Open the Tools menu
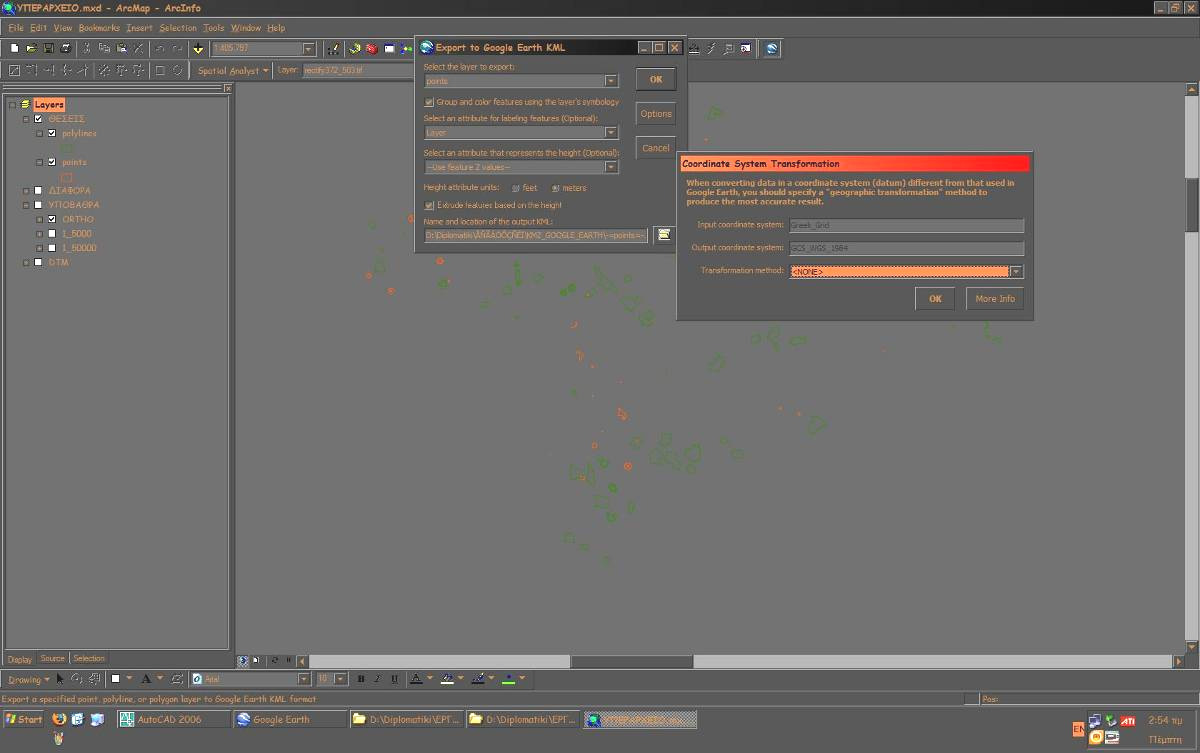The height and width of the screenshot is (753, 1200). 214,28
